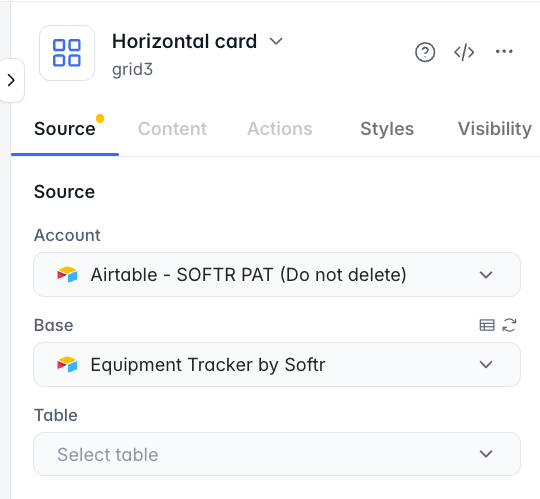
Task: Click the Airtable logo in Account field
Action: click(67, 275)
